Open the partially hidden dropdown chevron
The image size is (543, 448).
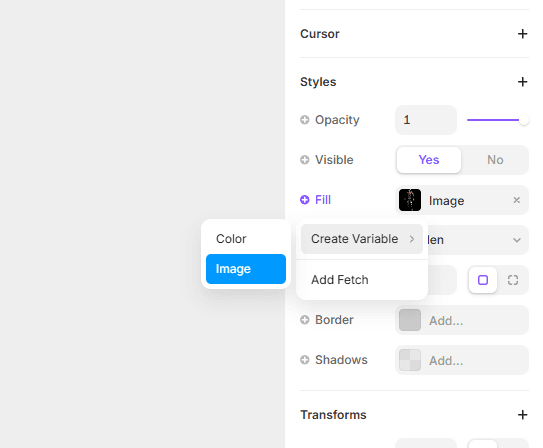pos(517,240)
